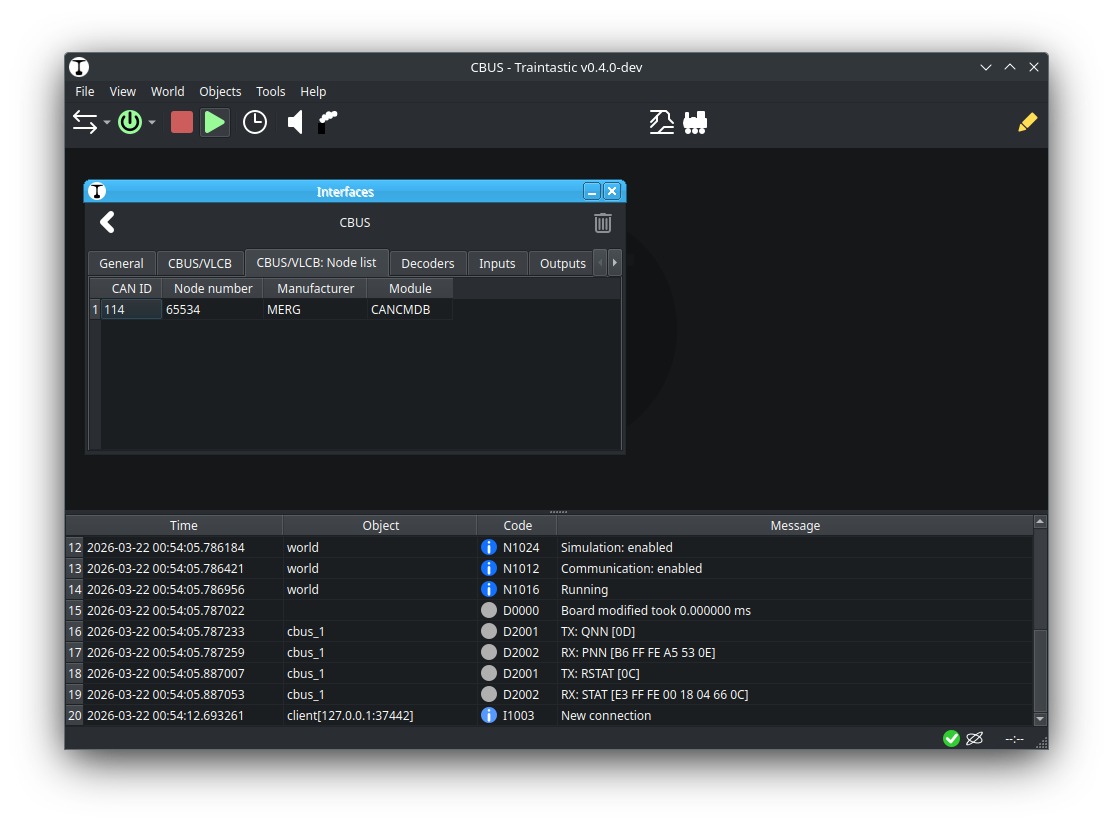Delete the CBUS interface using trash icon

pyautogui.click(x=603, y=223)
